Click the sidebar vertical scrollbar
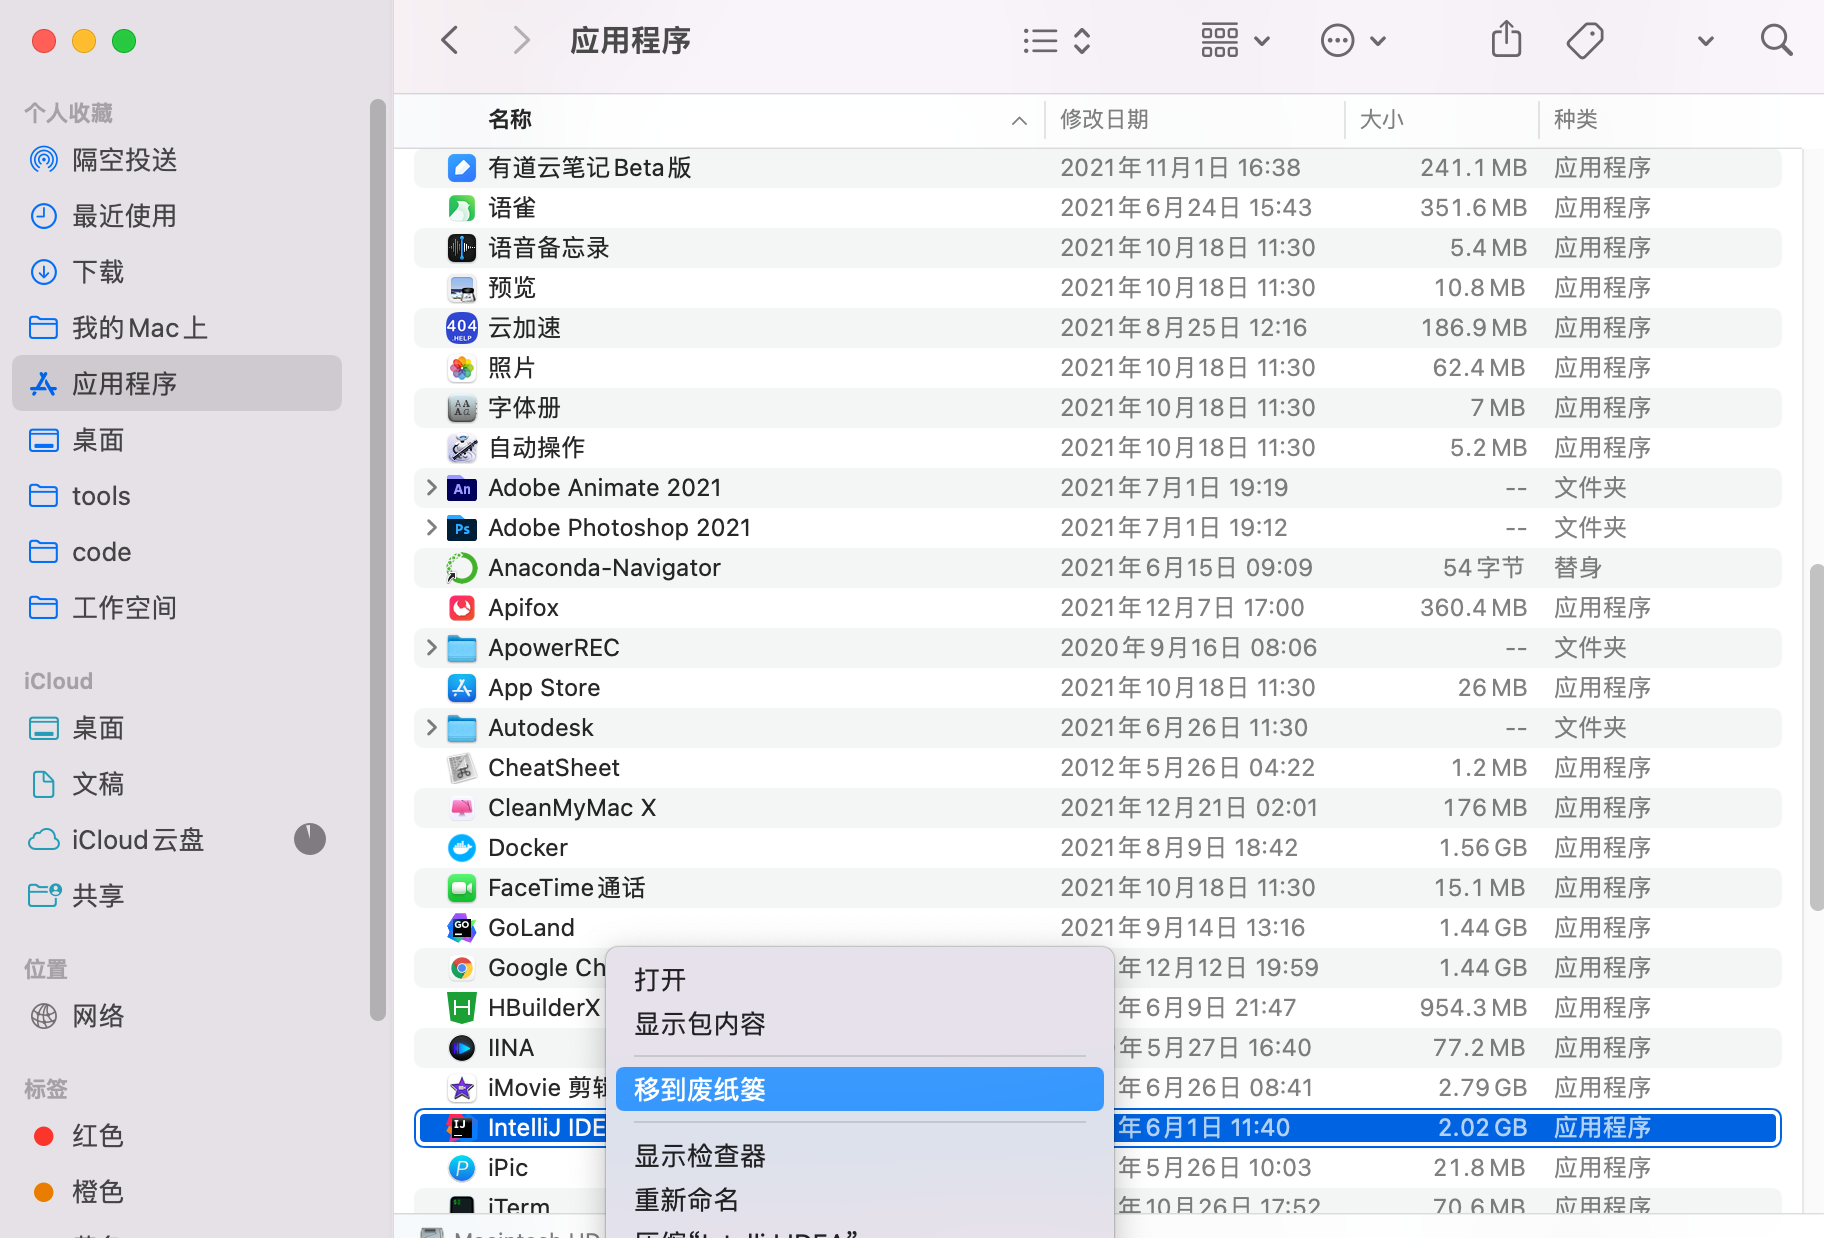This screenshot has height=1238, width=1824. (377, 560)
